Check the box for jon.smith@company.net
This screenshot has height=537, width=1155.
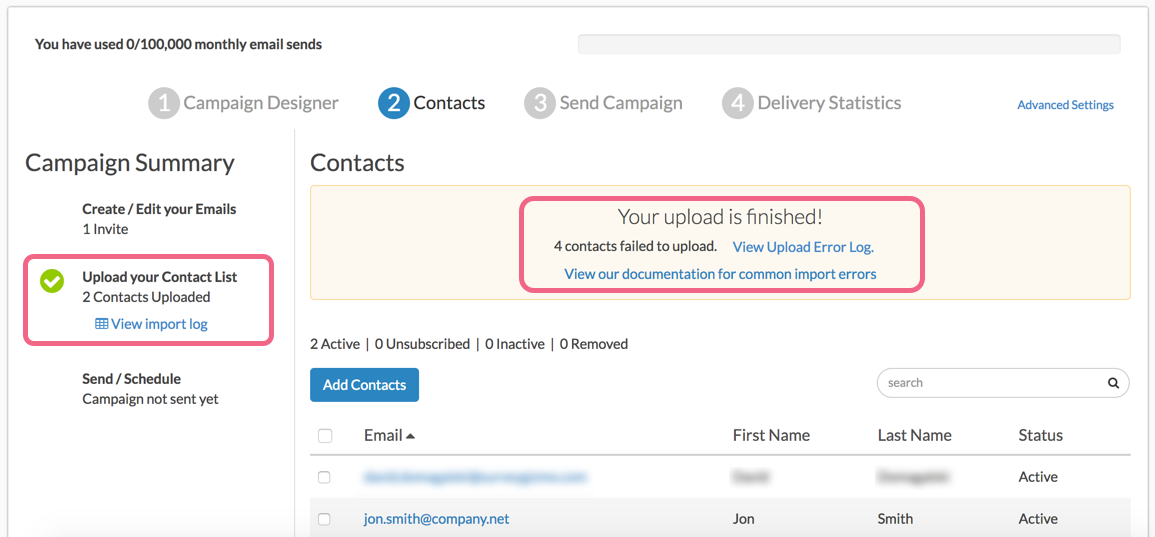pyautogui.click(x=324, y=519)
